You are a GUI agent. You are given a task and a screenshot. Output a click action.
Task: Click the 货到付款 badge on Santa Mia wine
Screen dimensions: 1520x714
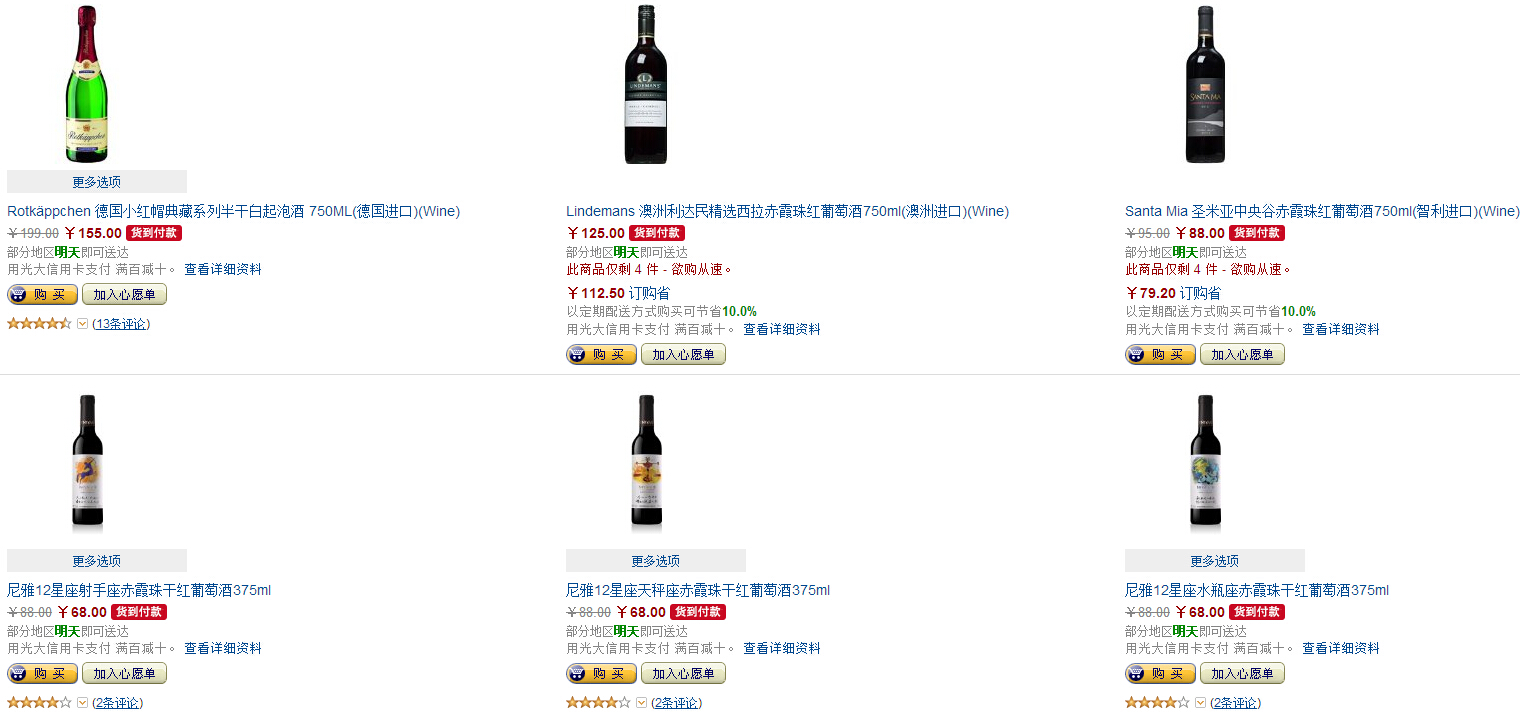pyautogui.click(x=1257, y=233)
